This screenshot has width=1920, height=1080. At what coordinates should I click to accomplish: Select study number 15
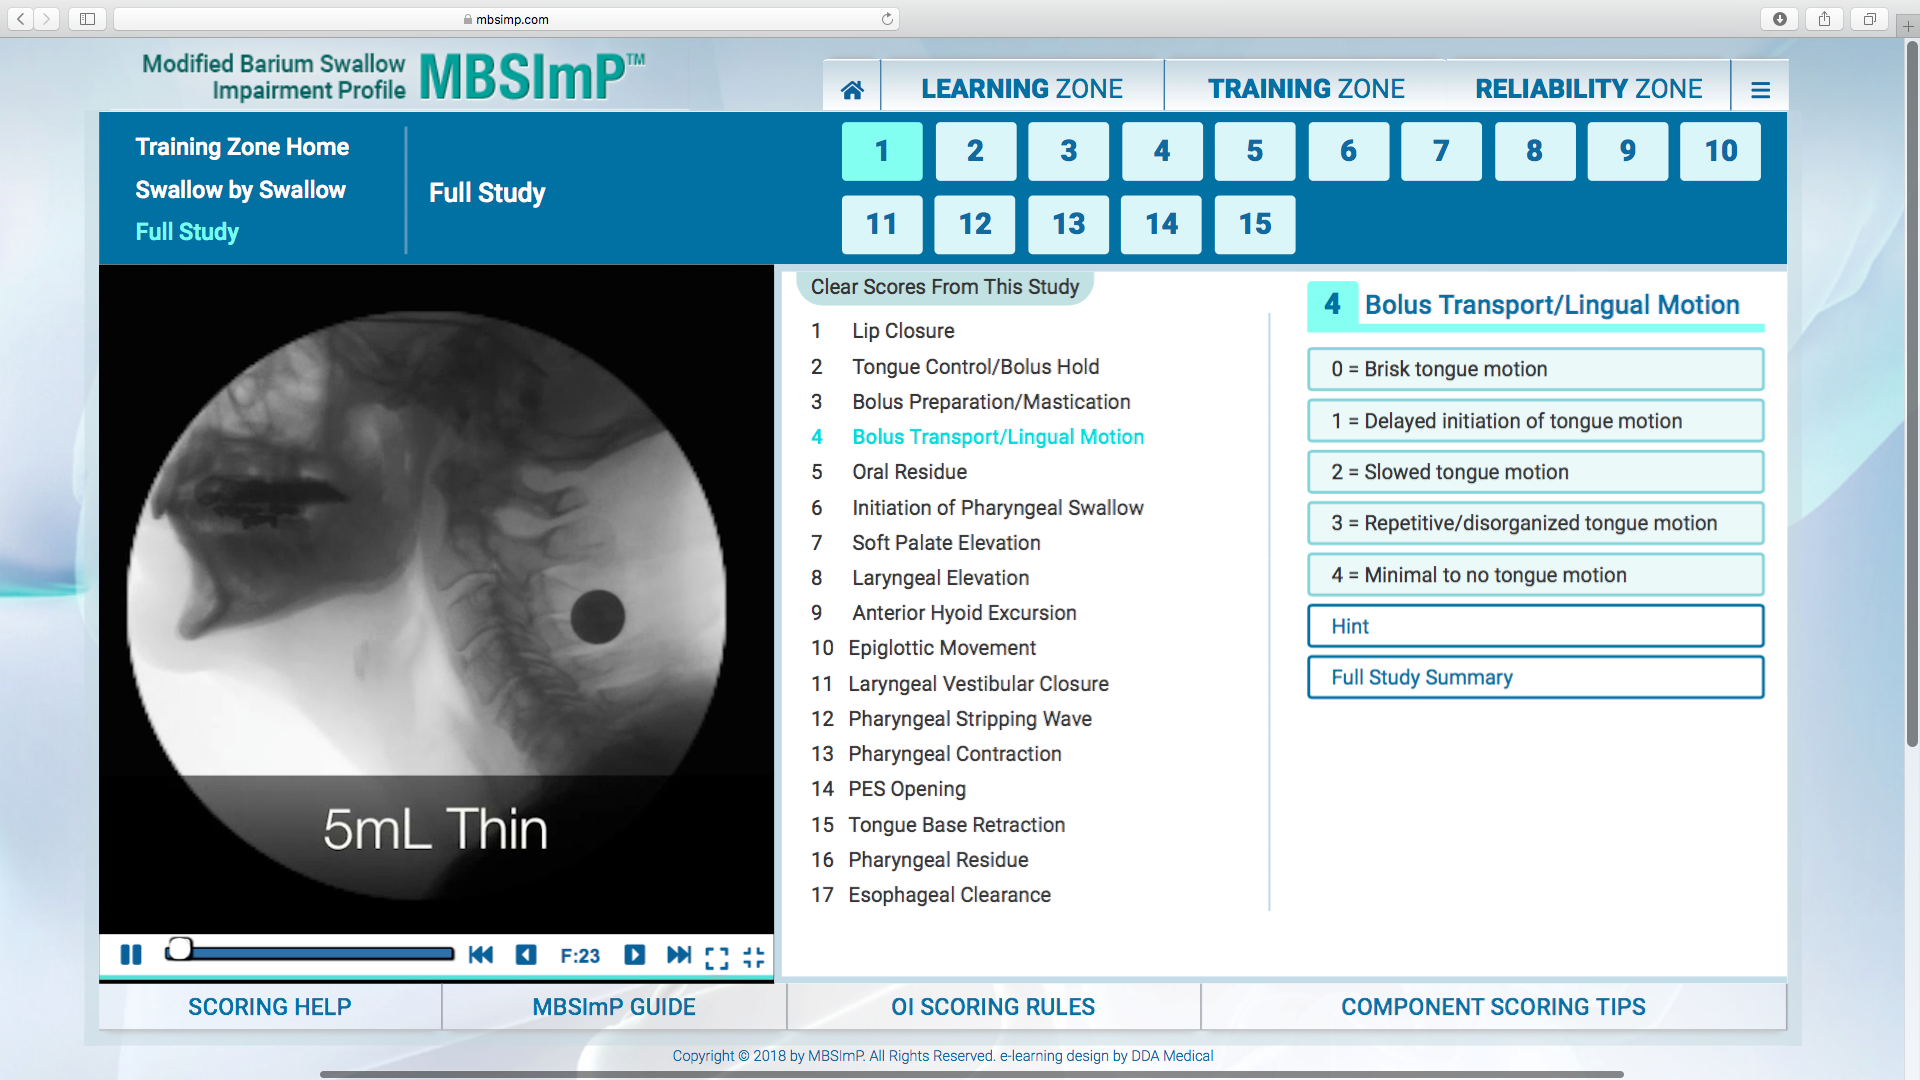(1255, 224)
